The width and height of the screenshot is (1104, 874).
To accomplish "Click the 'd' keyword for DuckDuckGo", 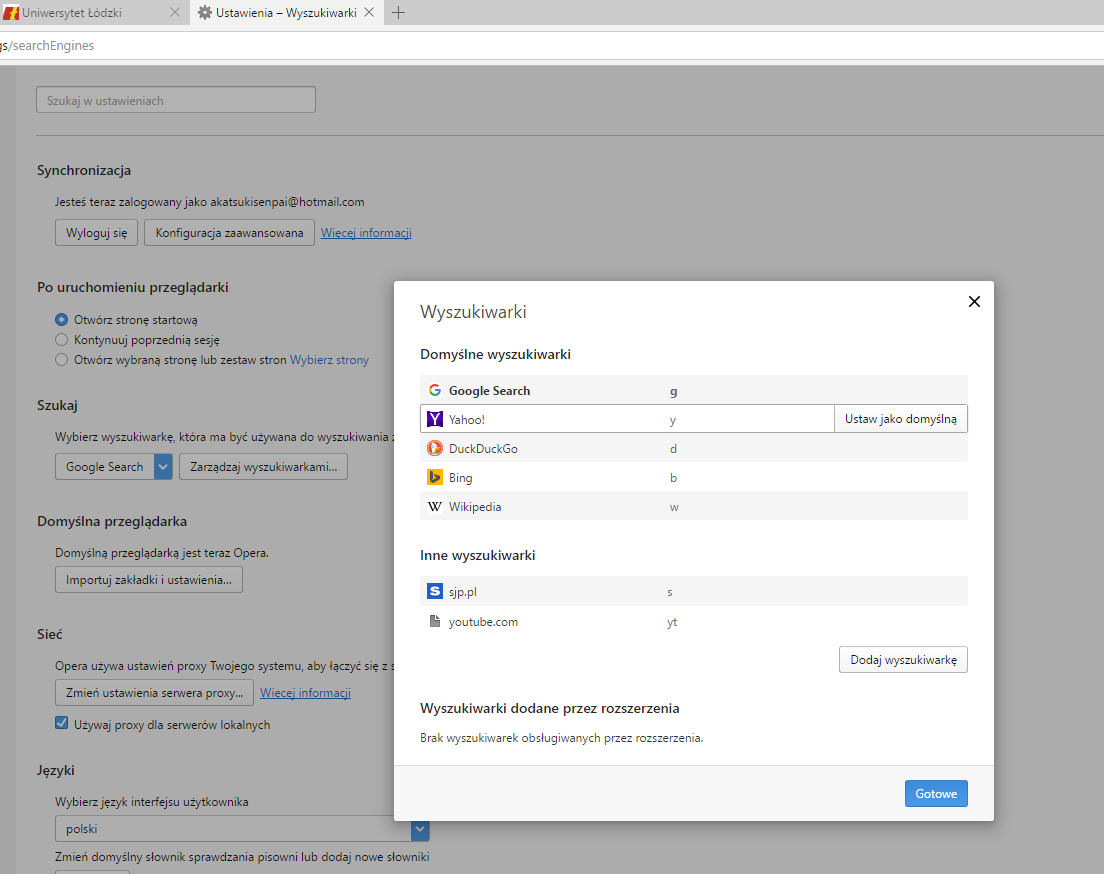I will pyautogui.click(x=673, y=449).
